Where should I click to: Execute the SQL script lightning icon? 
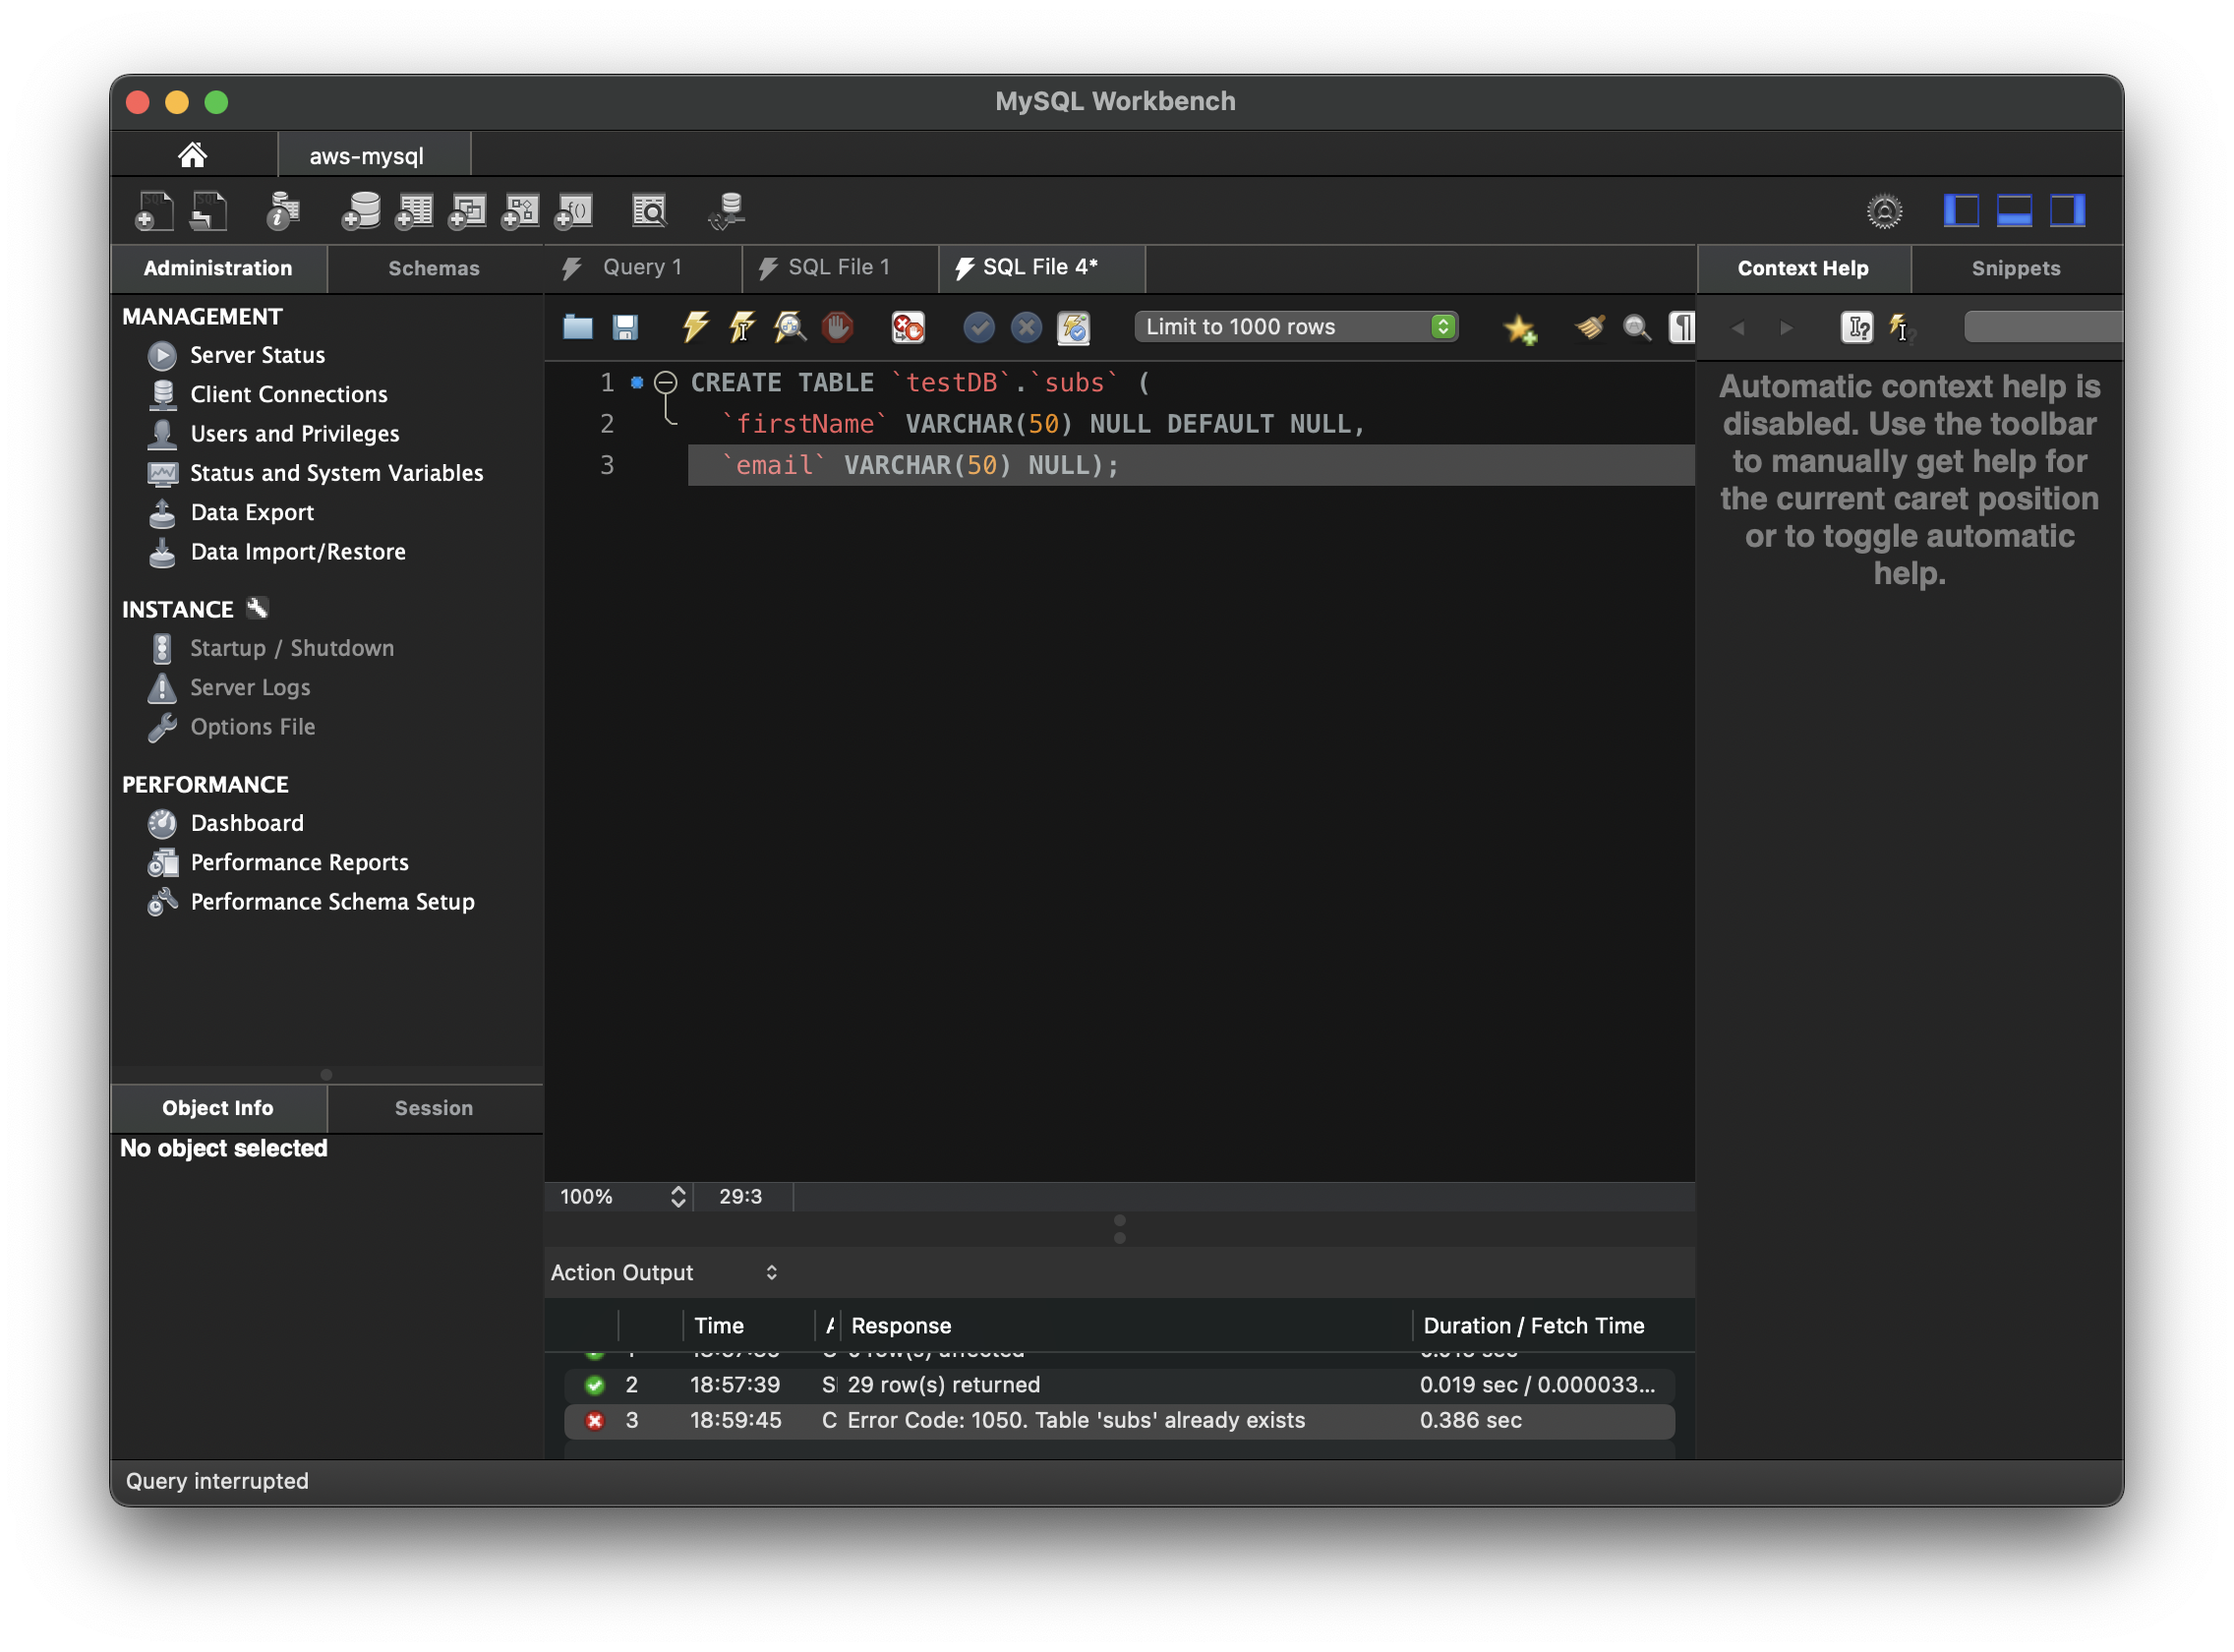click(x=695, y=327)
